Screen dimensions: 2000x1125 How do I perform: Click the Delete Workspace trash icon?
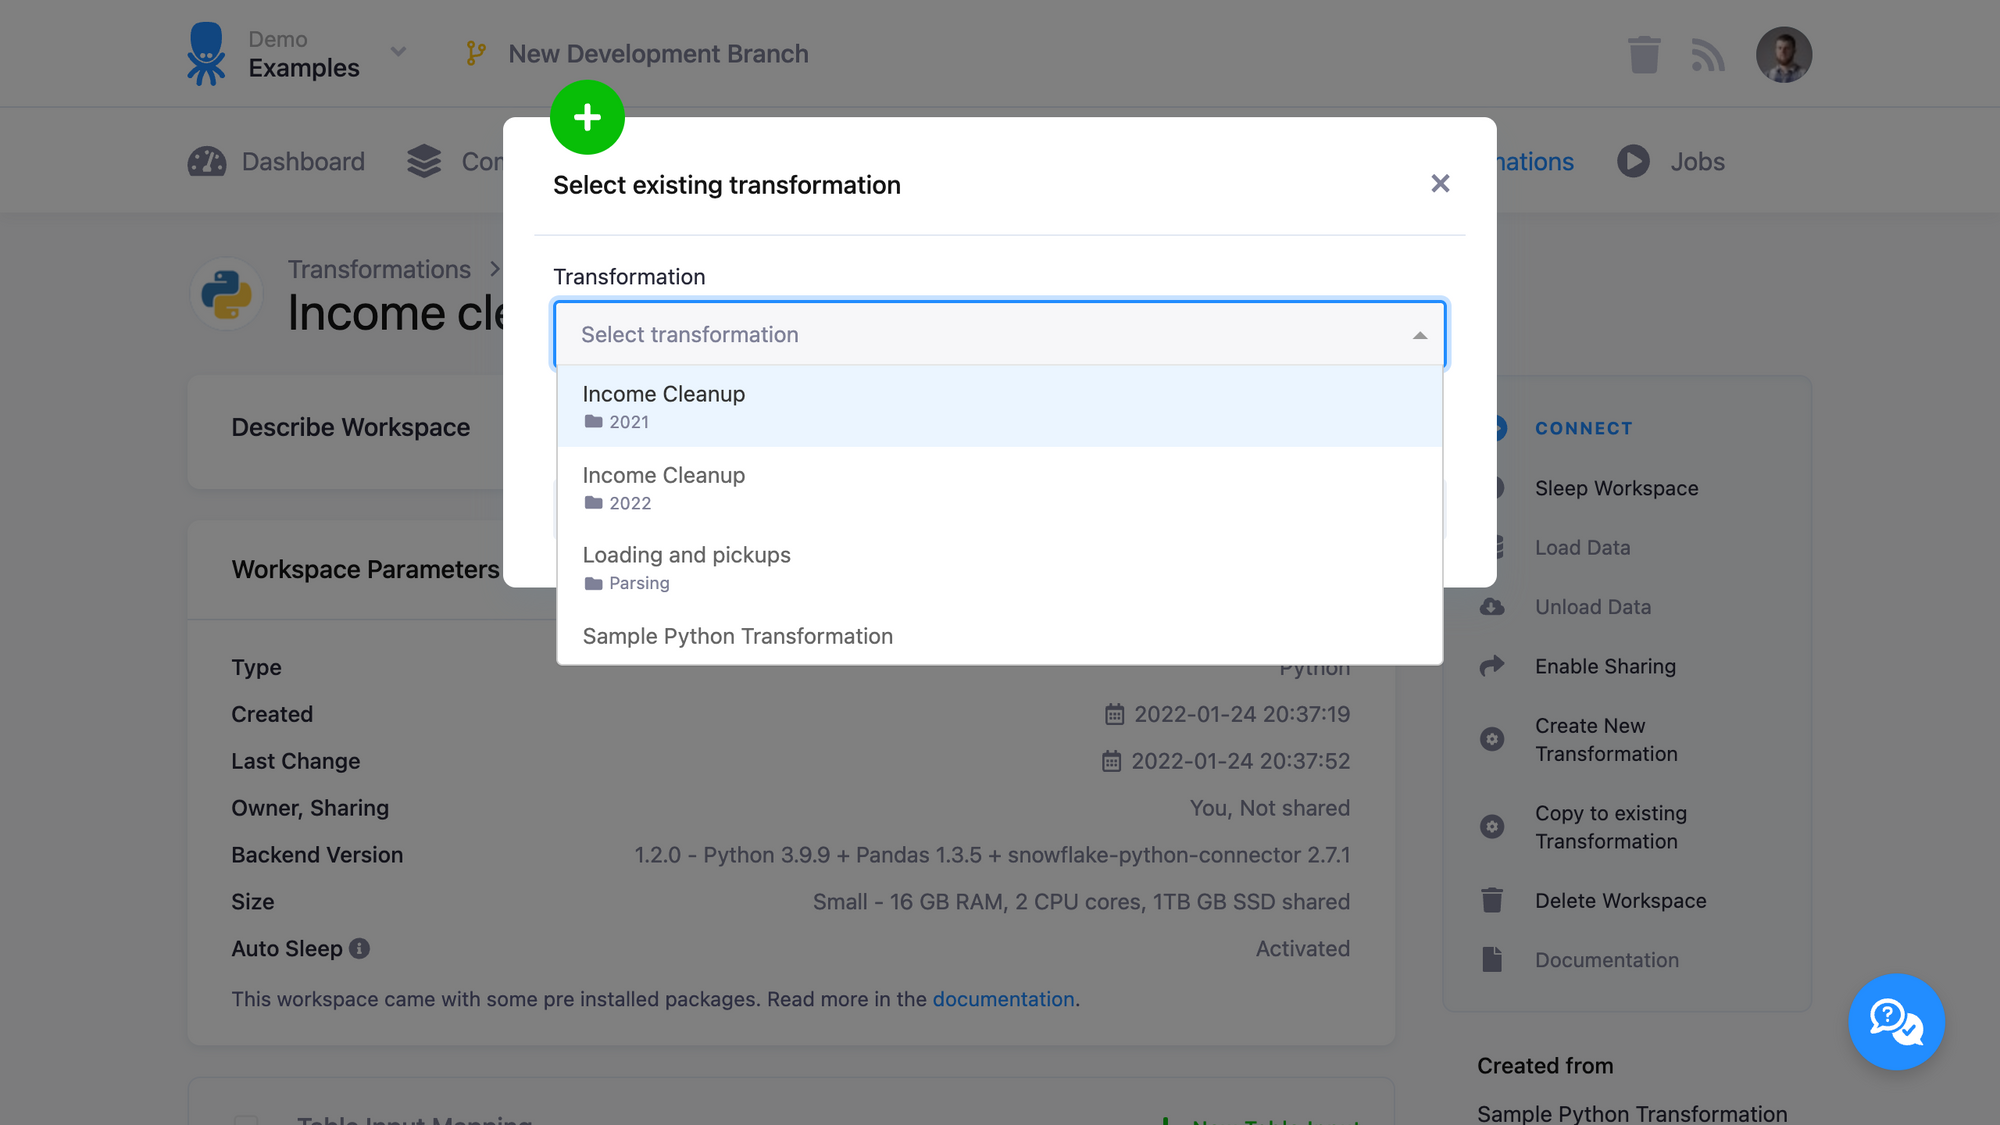[1492, 900]
